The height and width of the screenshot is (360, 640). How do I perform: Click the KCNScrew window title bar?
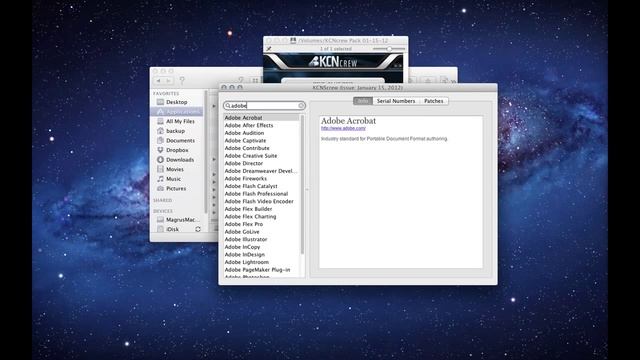[358, 87]
